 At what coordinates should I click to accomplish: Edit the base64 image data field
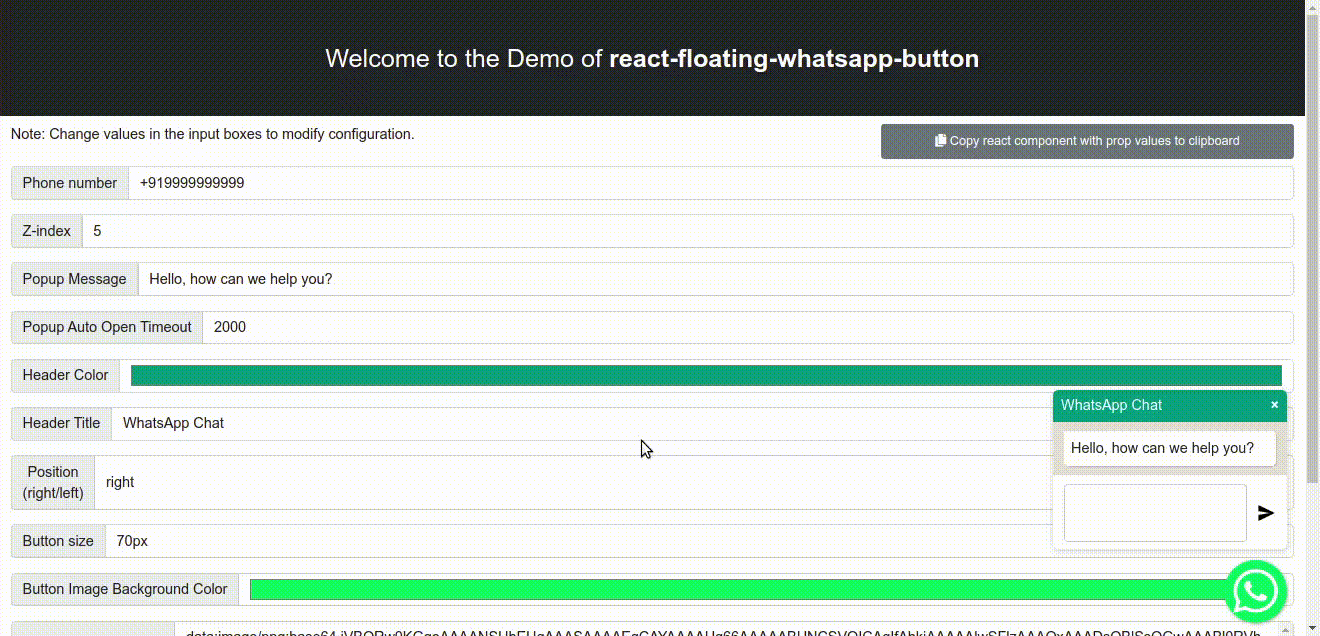tap(734, 629)
